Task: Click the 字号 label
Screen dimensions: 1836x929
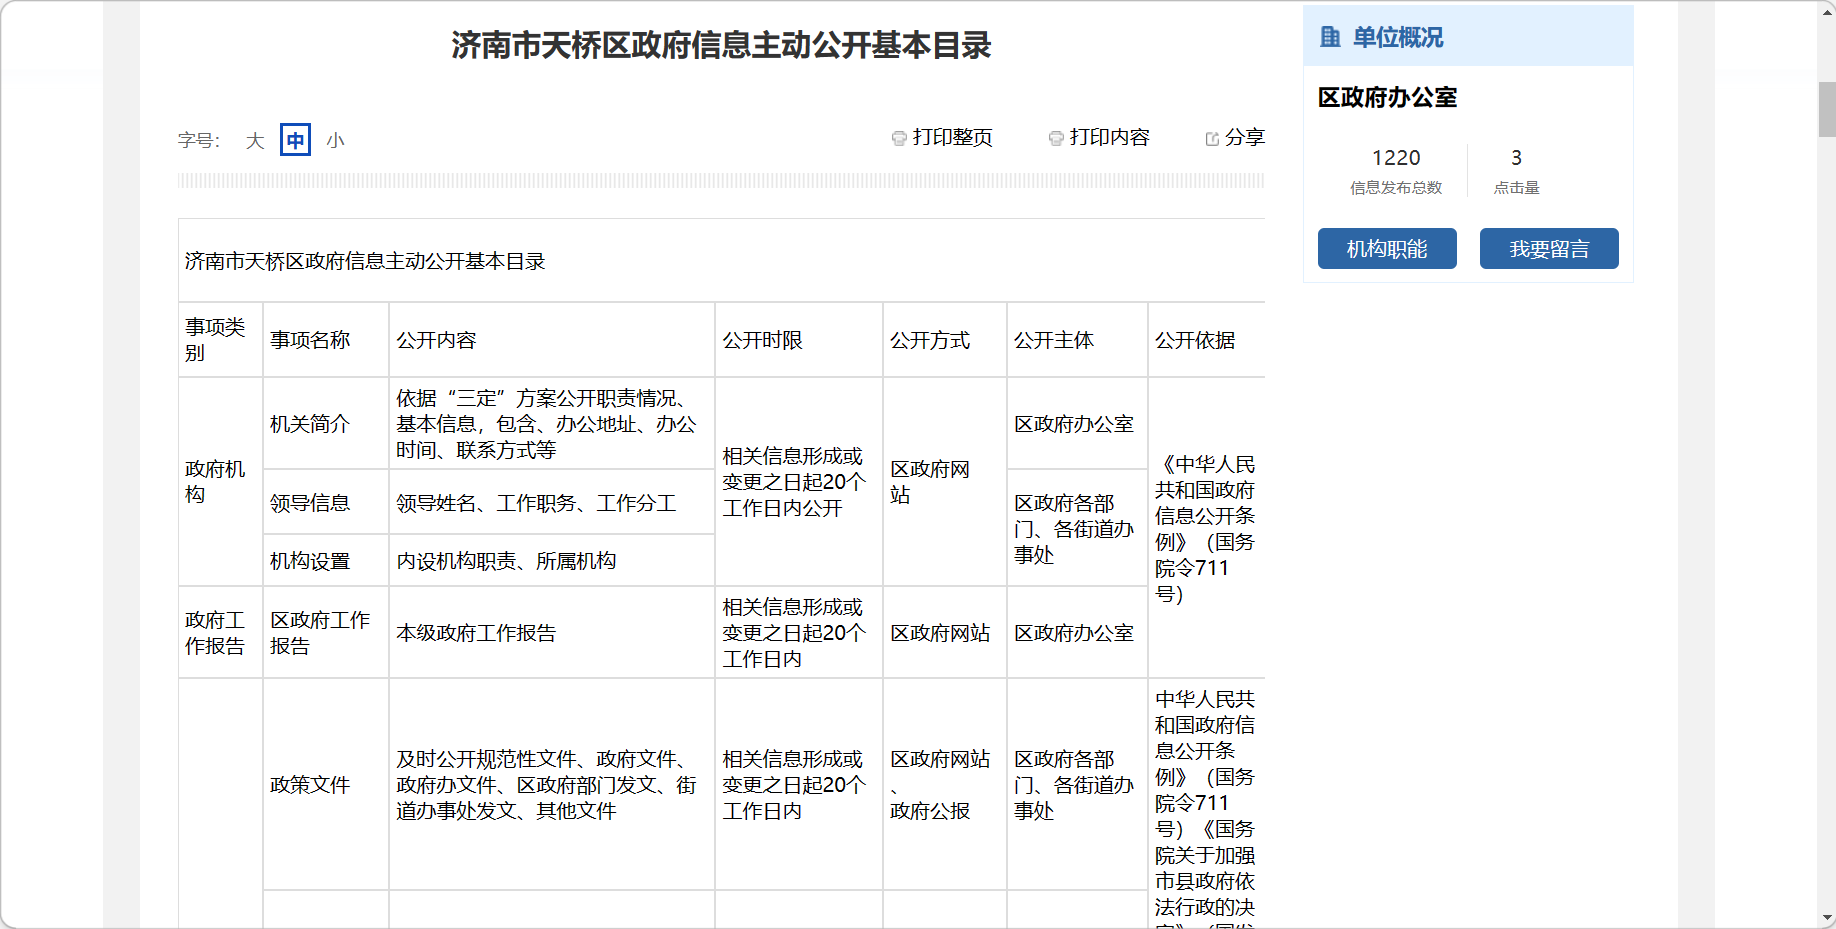Action: pos(199,140)
